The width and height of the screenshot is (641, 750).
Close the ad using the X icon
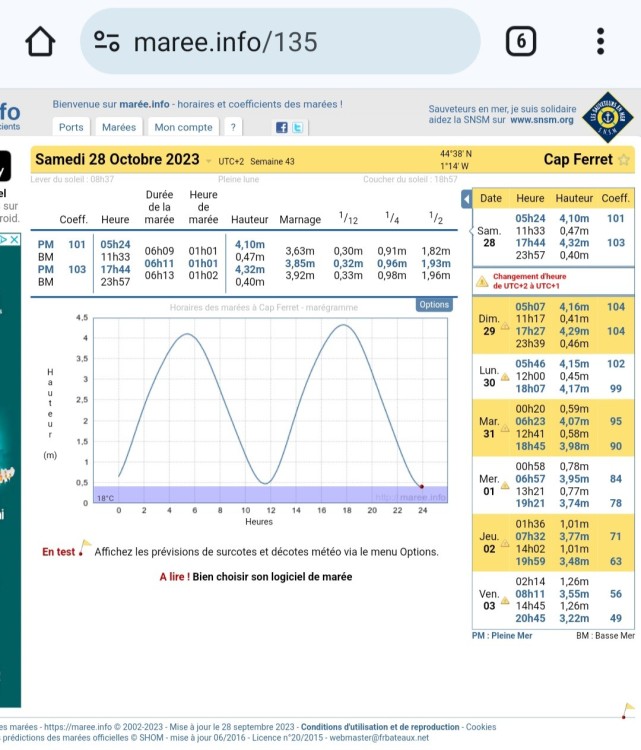[14, 240]
